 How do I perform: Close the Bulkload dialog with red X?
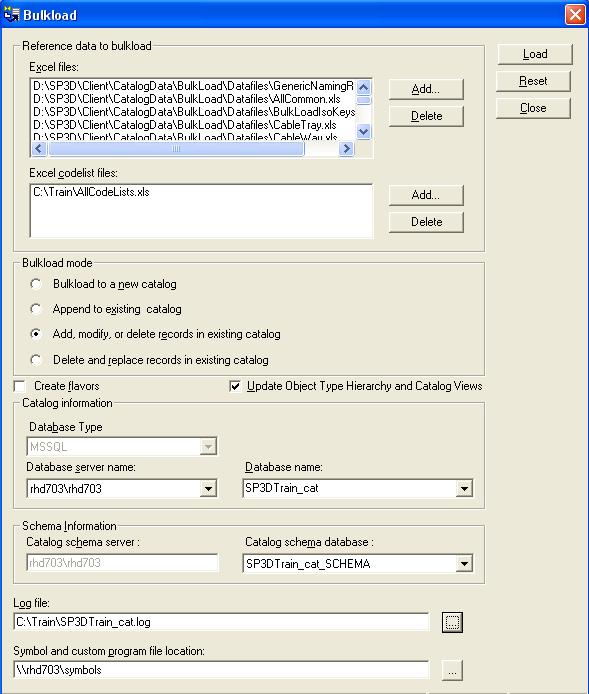575,15
